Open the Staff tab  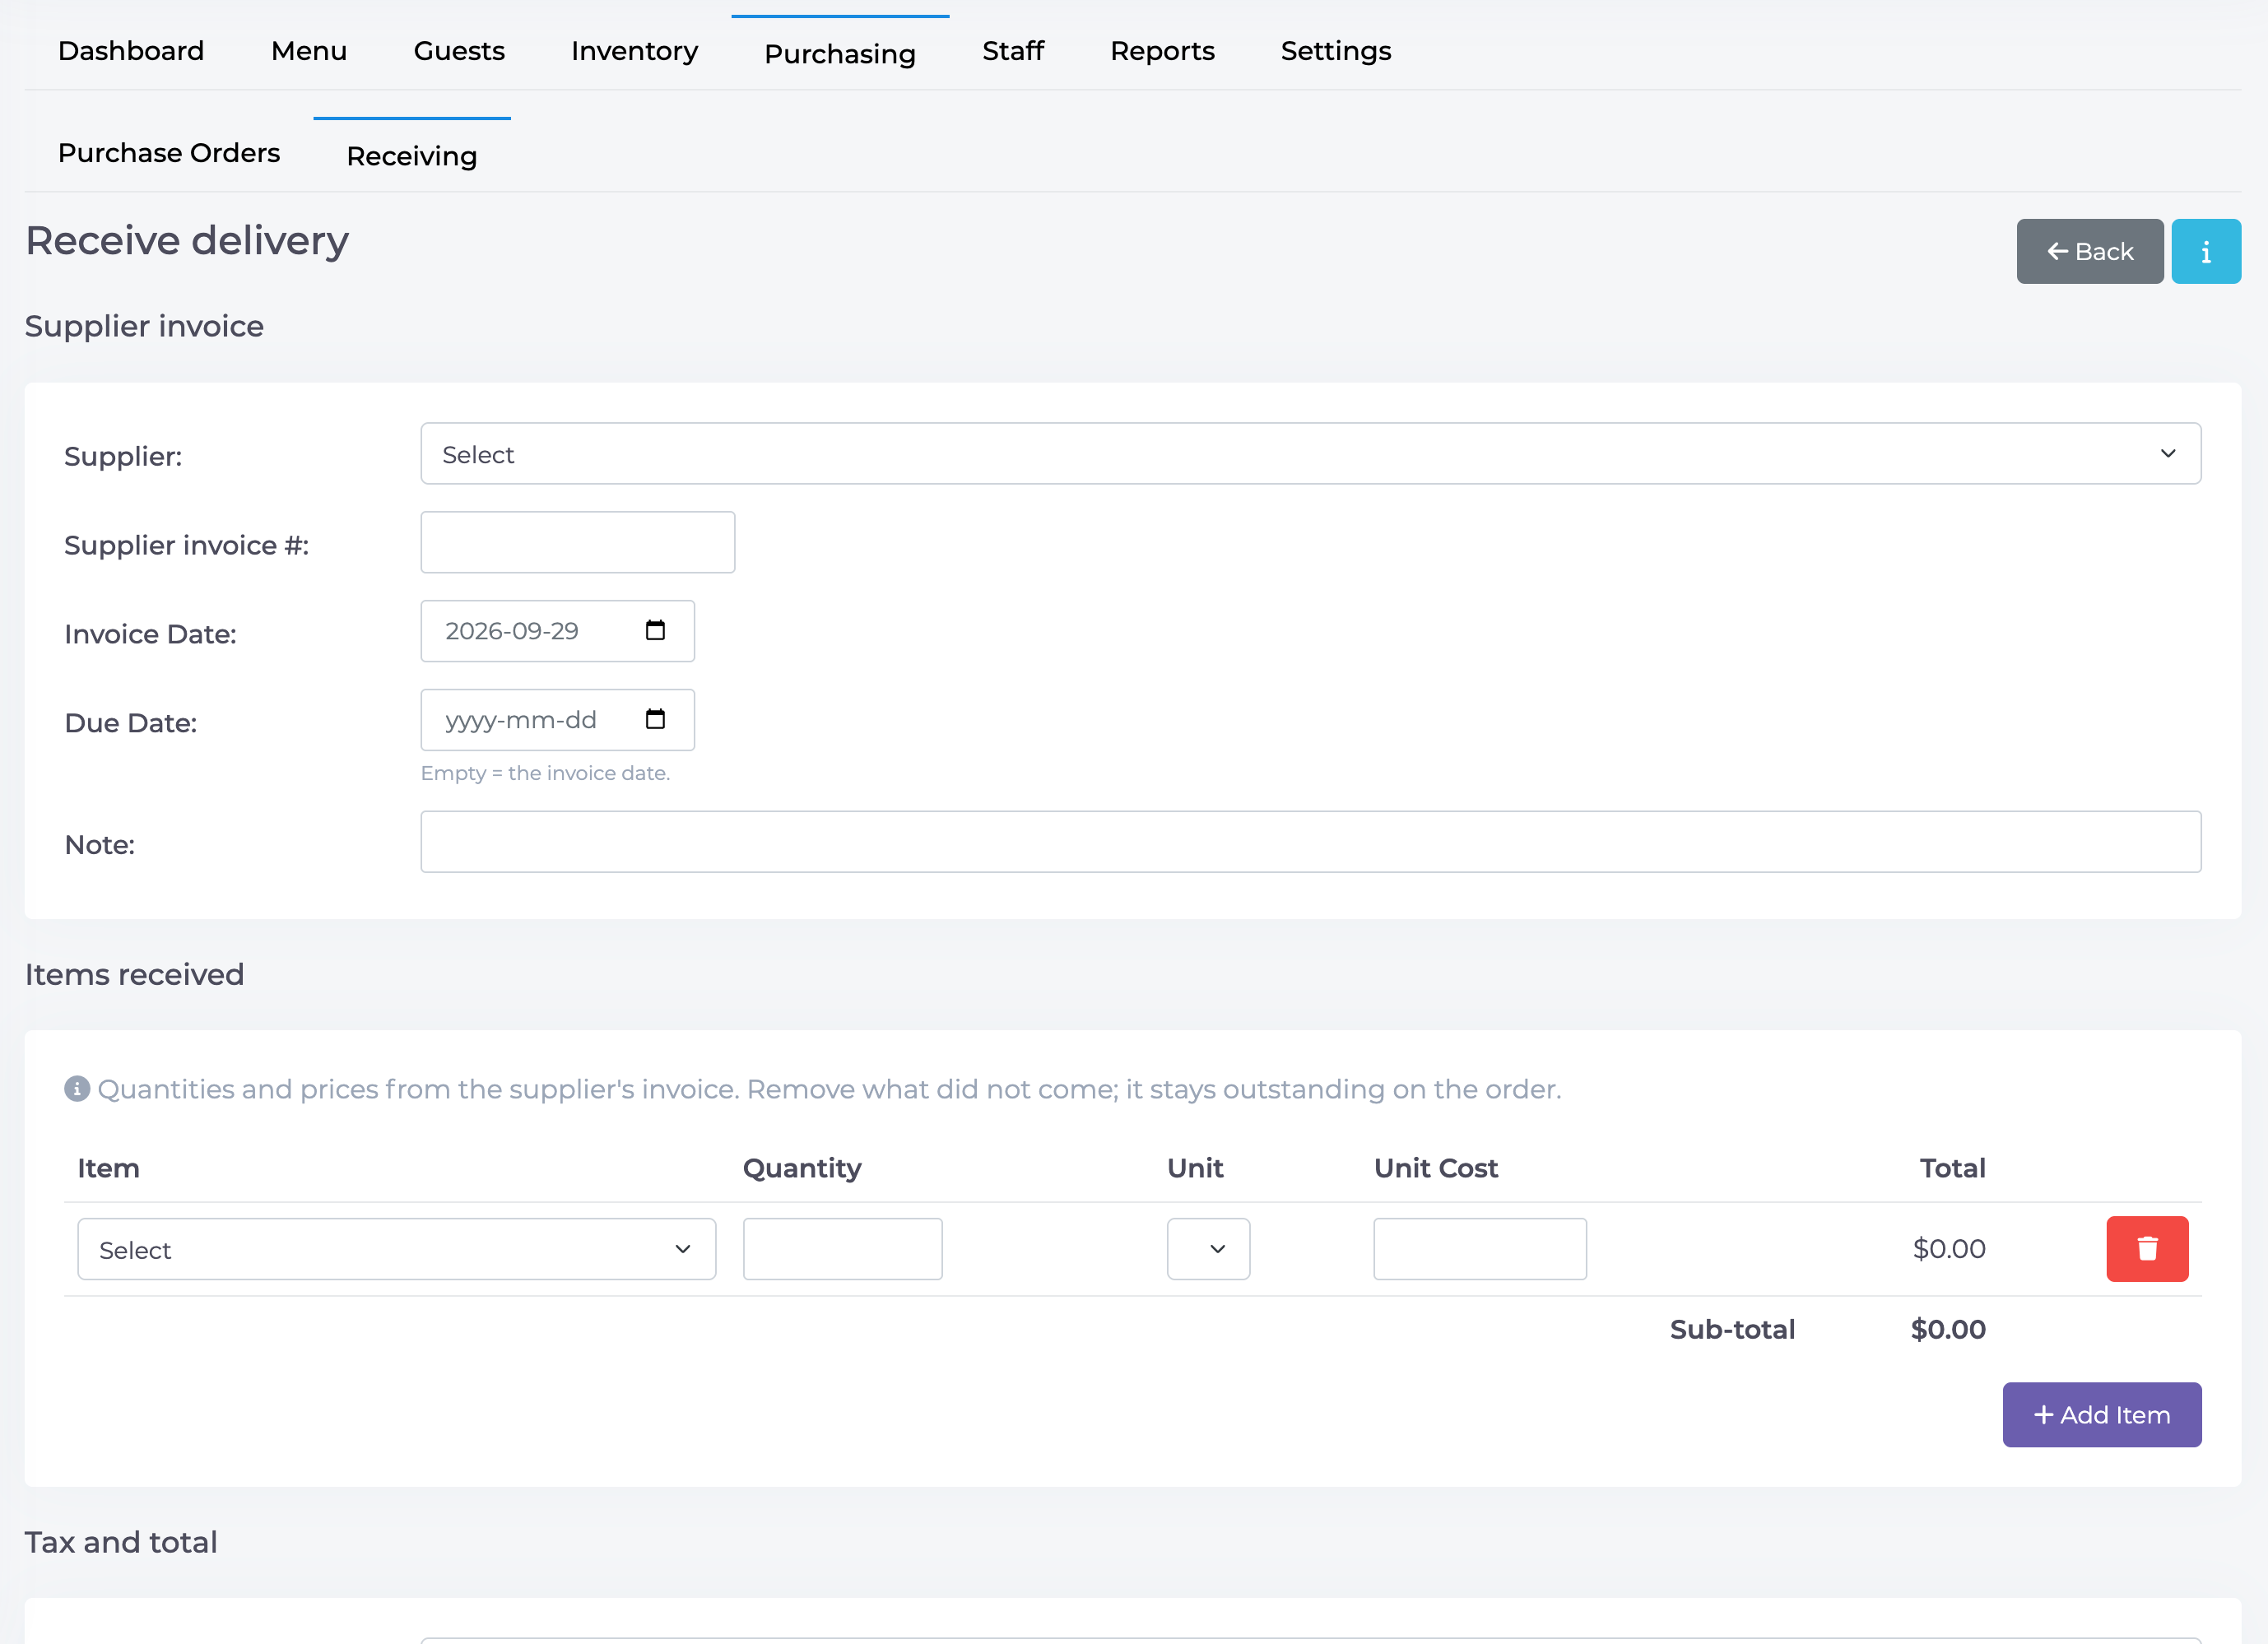(x=1013, y=51)
